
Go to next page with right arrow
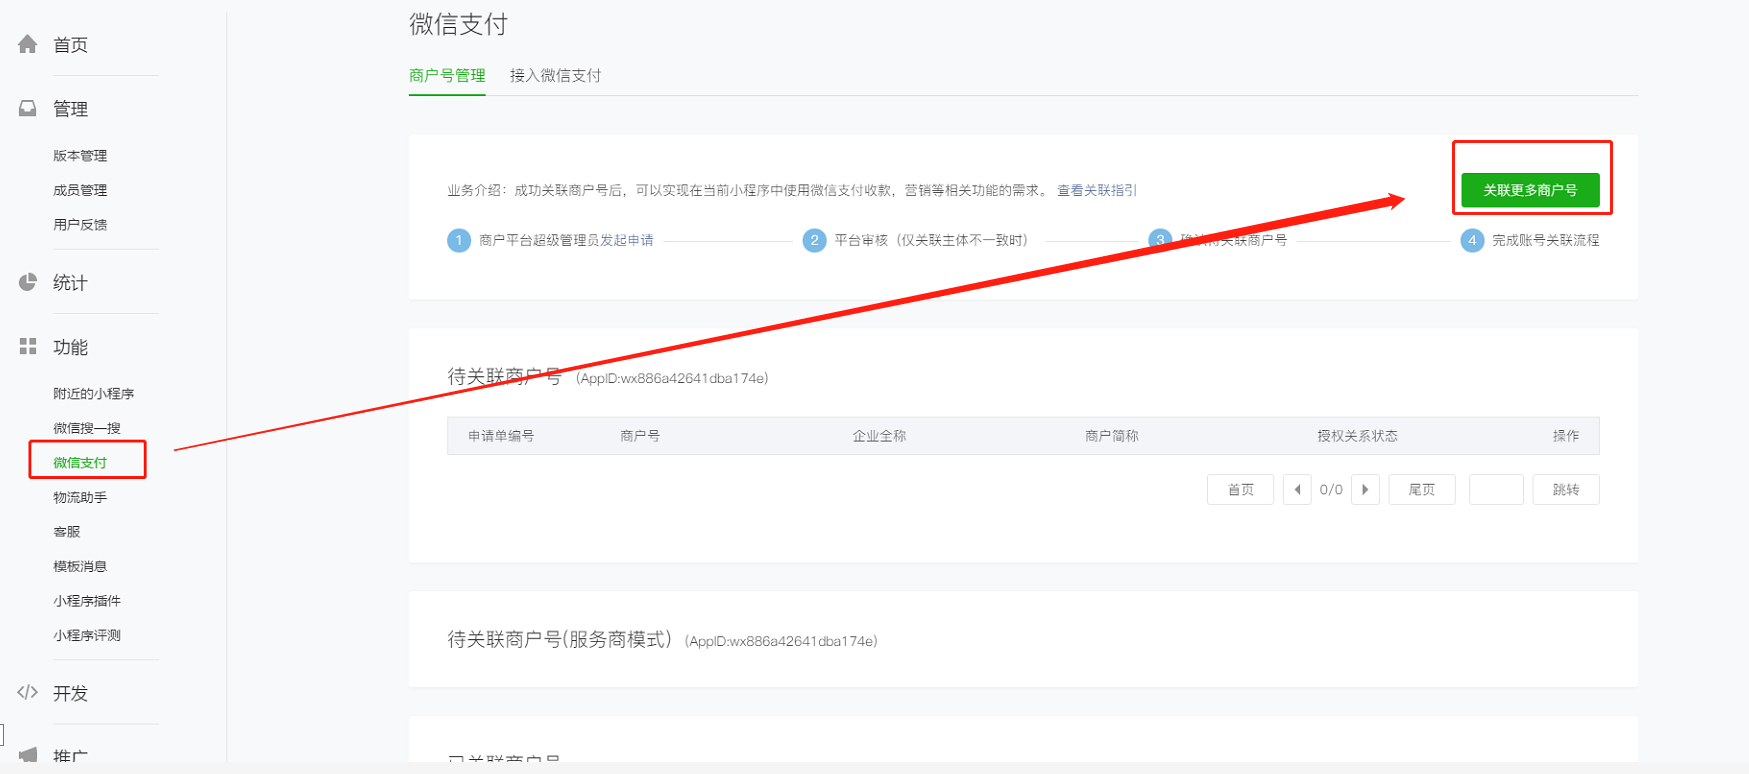(1365, 490)
